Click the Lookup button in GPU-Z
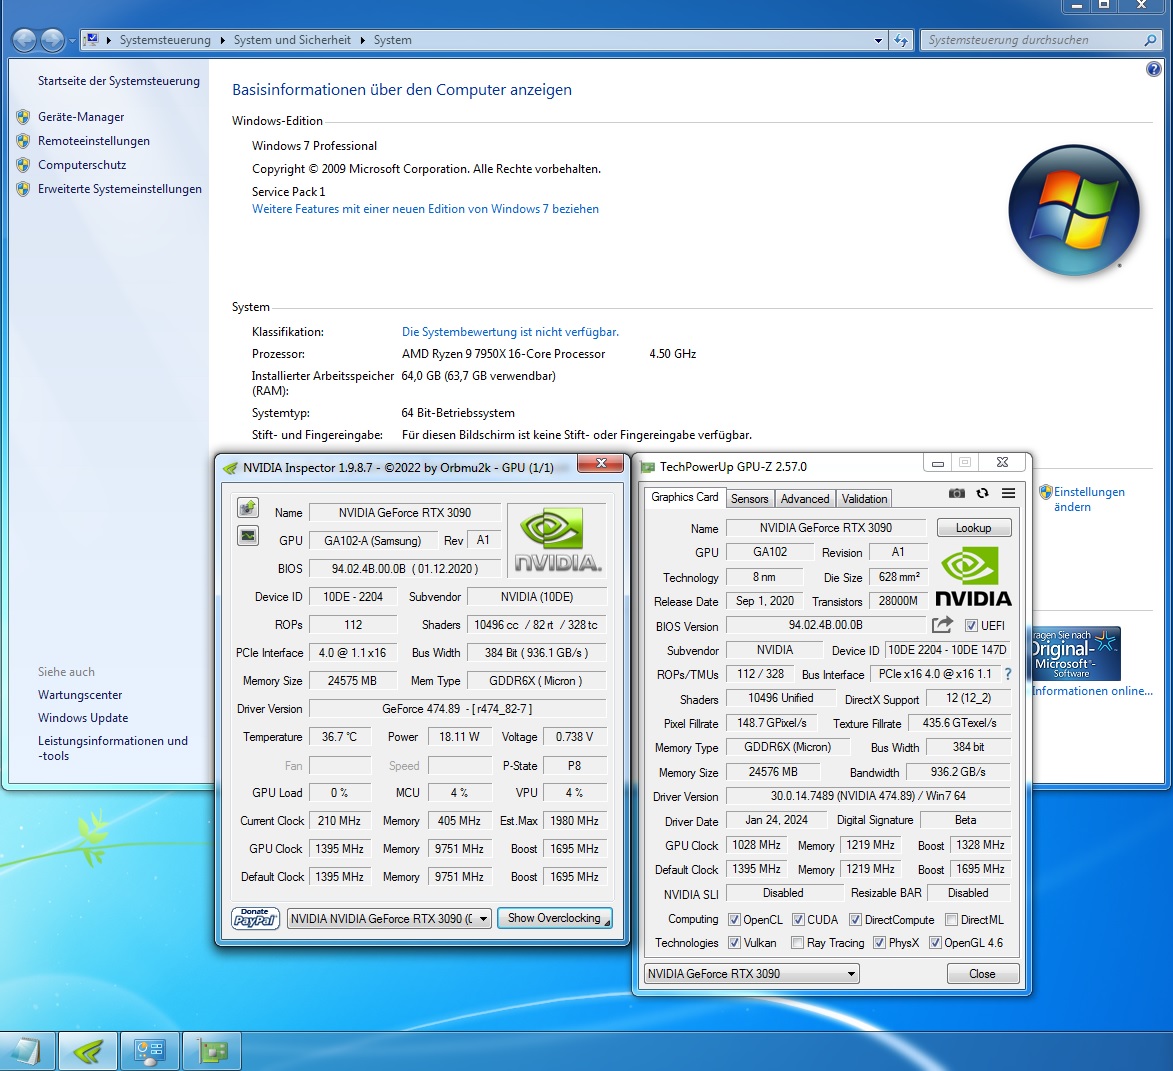 [x=973, y=527]
